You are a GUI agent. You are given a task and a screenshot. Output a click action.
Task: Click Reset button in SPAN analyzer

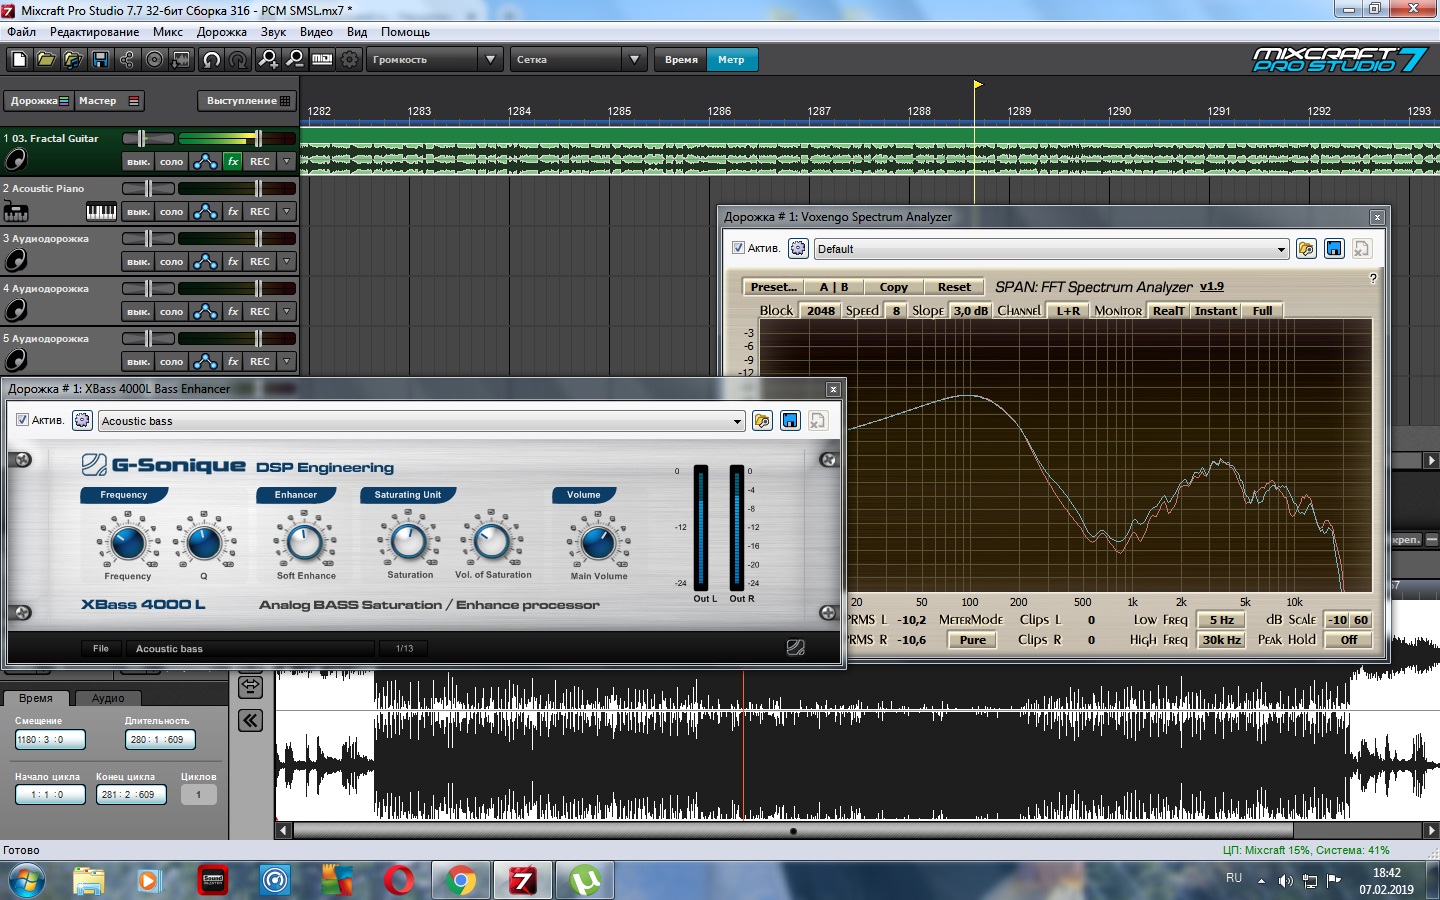pos(954,287)
